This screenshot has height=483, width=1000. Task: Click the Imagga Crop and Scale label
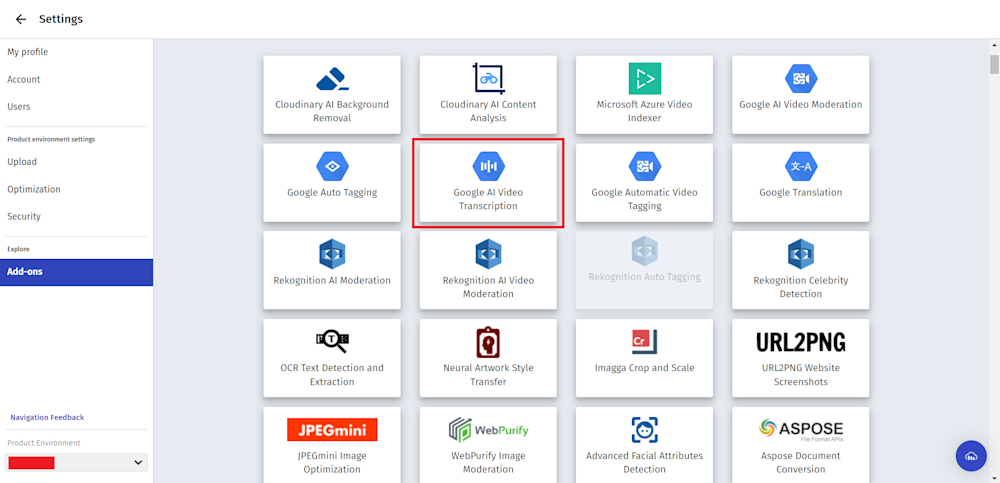coord(645,368)
